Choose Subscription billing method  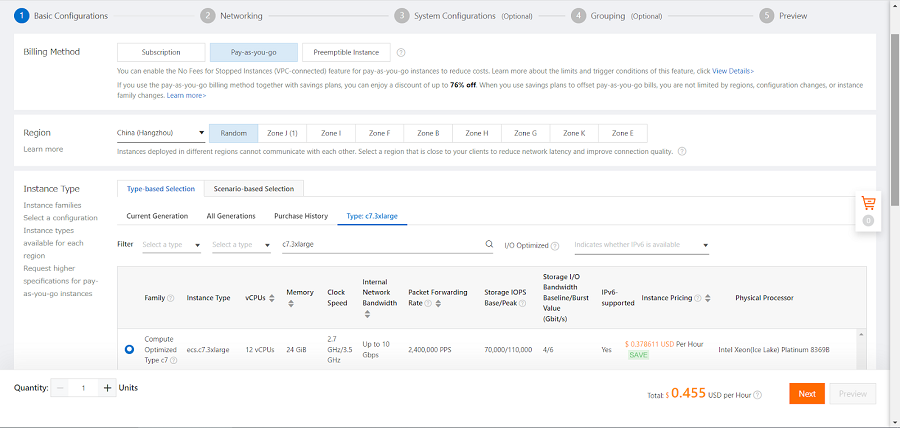[x=161, y=52]
